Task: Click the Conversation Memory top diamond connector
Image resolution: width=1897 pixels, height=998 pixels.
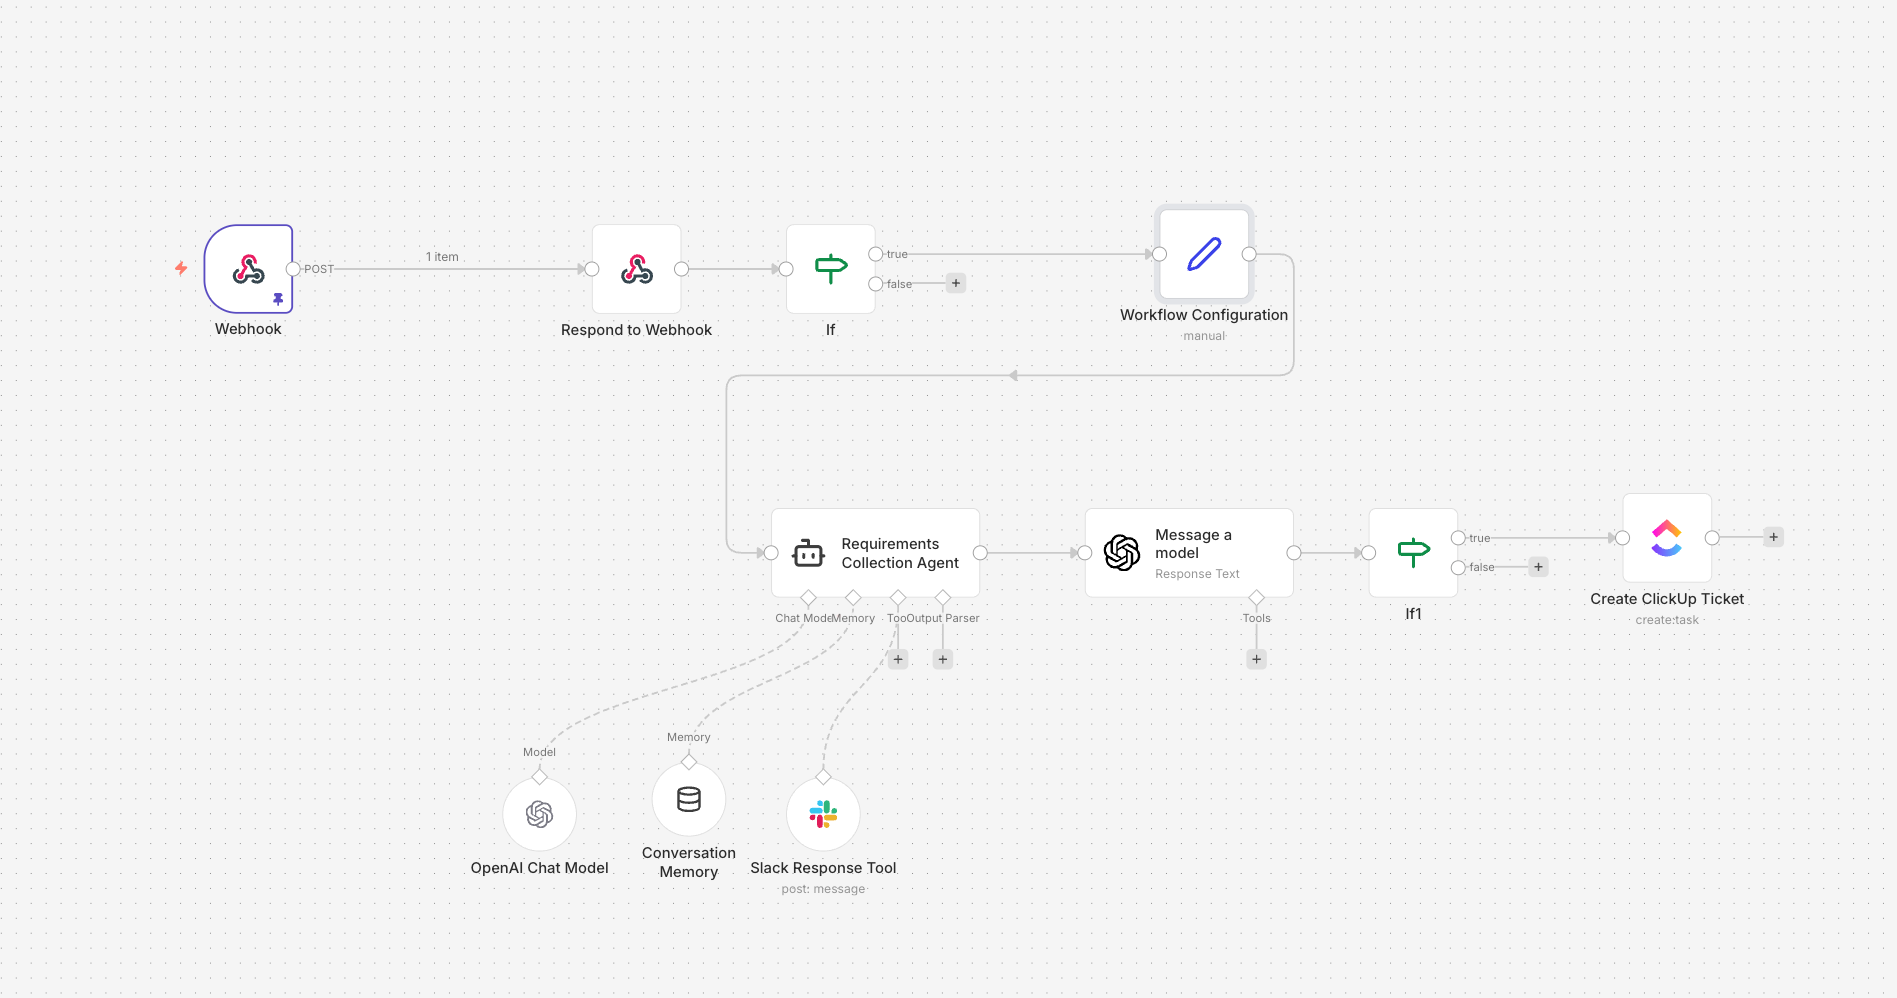Action: point(689,762)
